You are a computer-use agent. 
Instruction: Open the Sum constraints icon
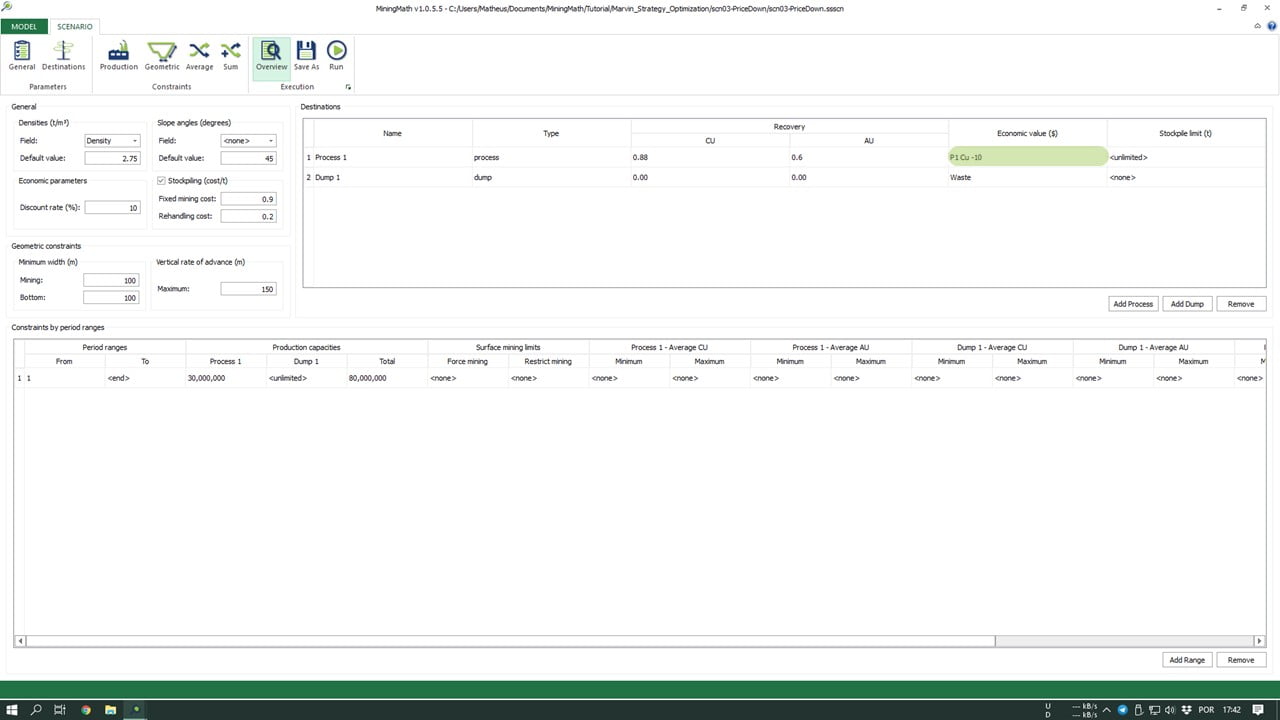pos(231,55)
